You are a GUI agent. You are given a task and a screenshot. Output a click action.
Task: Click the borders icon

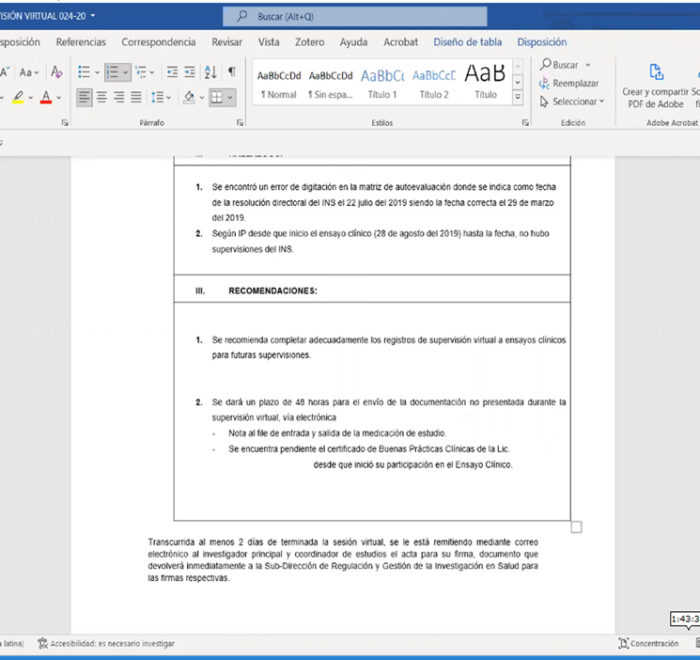point(217,97)
